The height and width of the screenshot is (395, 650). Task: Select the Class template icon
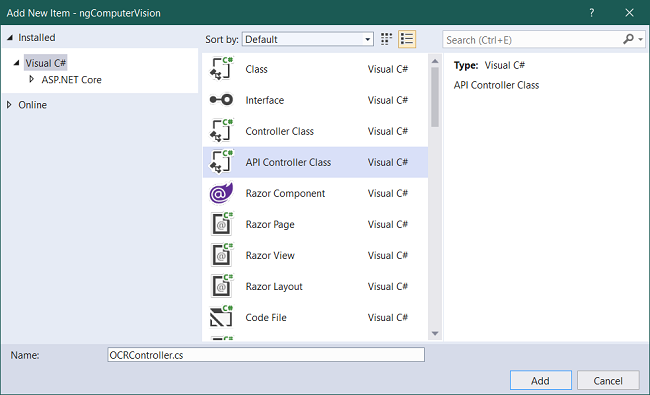(x=221, y=69)
